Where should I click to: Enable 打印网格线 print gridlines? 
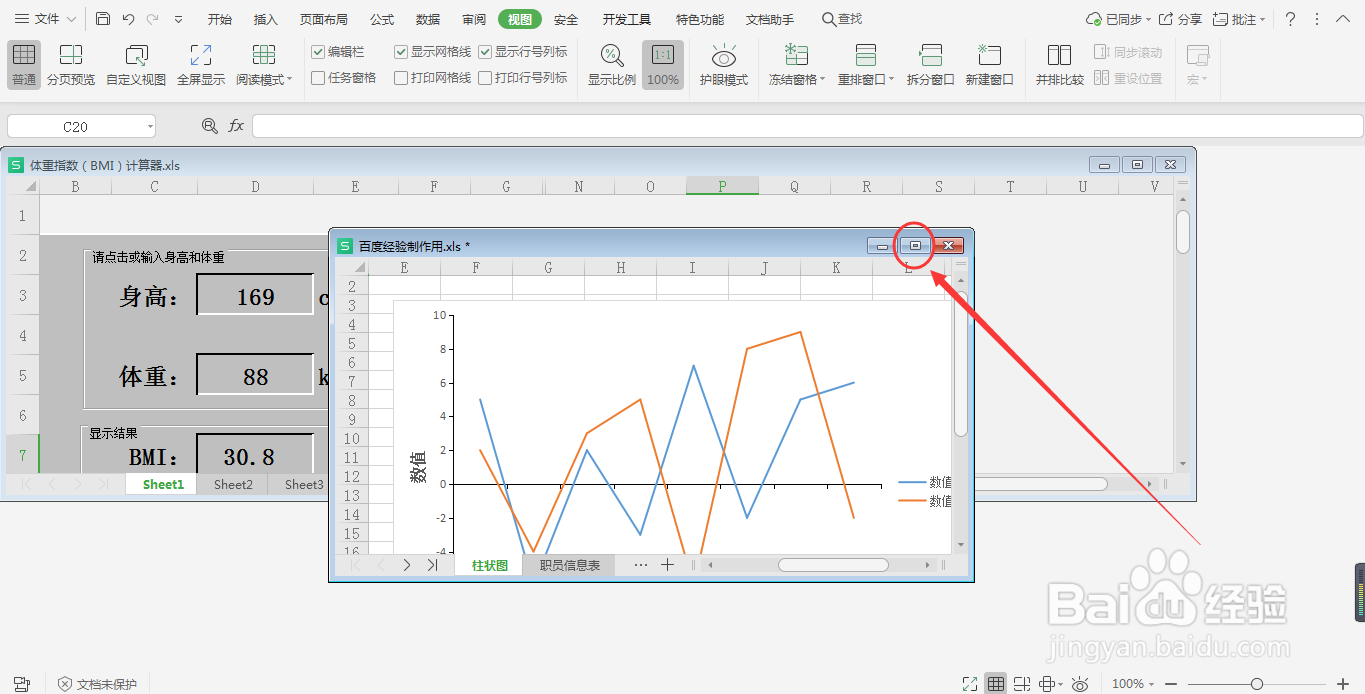pyautogui.click(x=401, y=78)
